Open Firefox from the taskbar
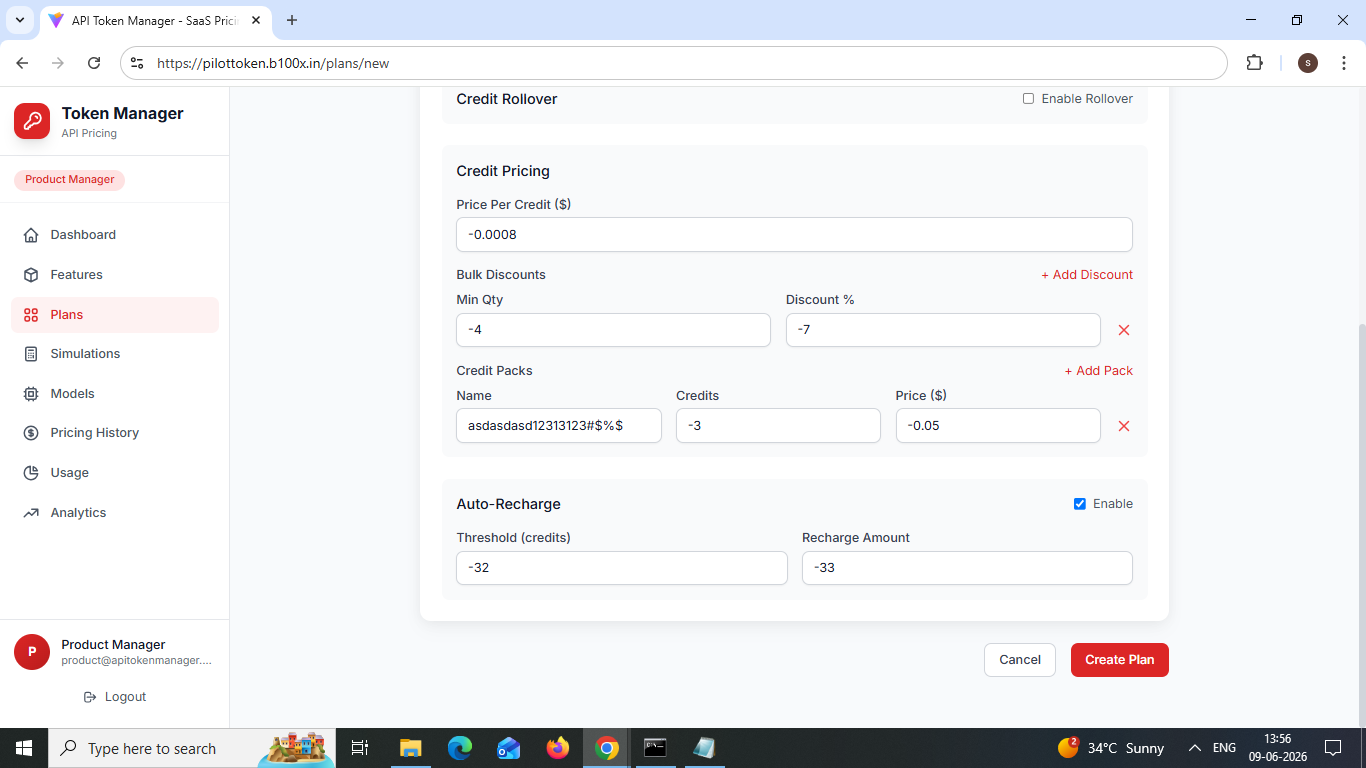The image size is (1366, 768). (x=557, y=748)
